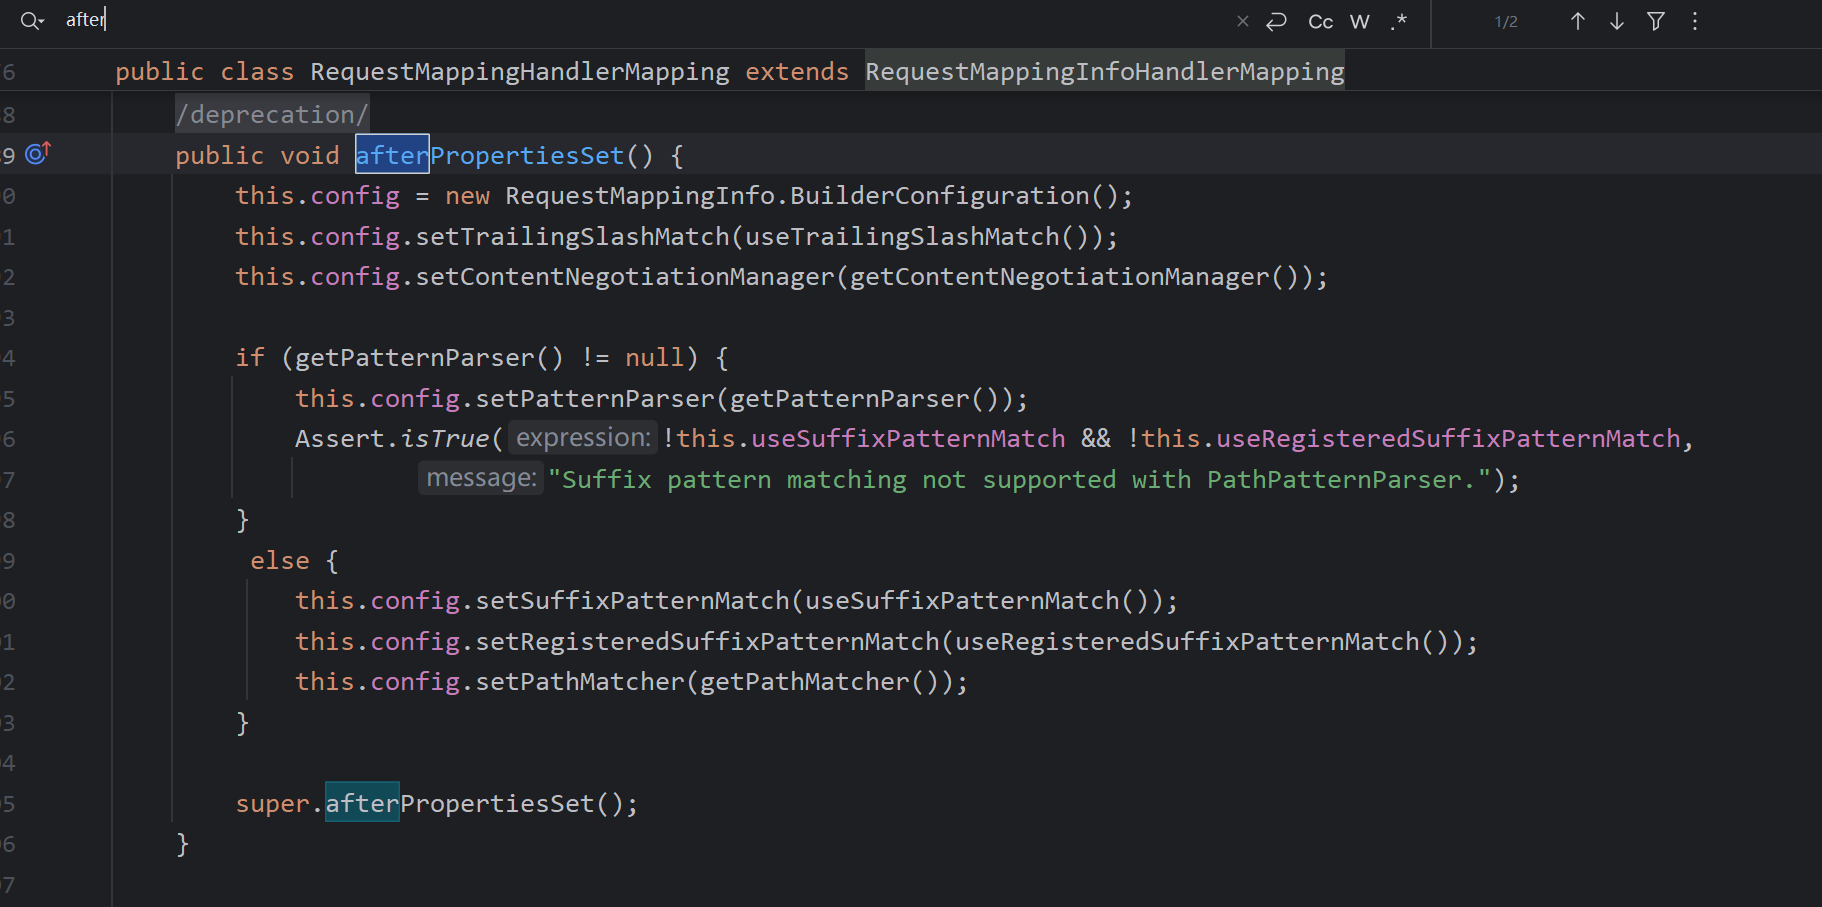Open the three-dot more options menu
The height and width of the screenshot is (907, 1822).
[x=1695, y=21]
